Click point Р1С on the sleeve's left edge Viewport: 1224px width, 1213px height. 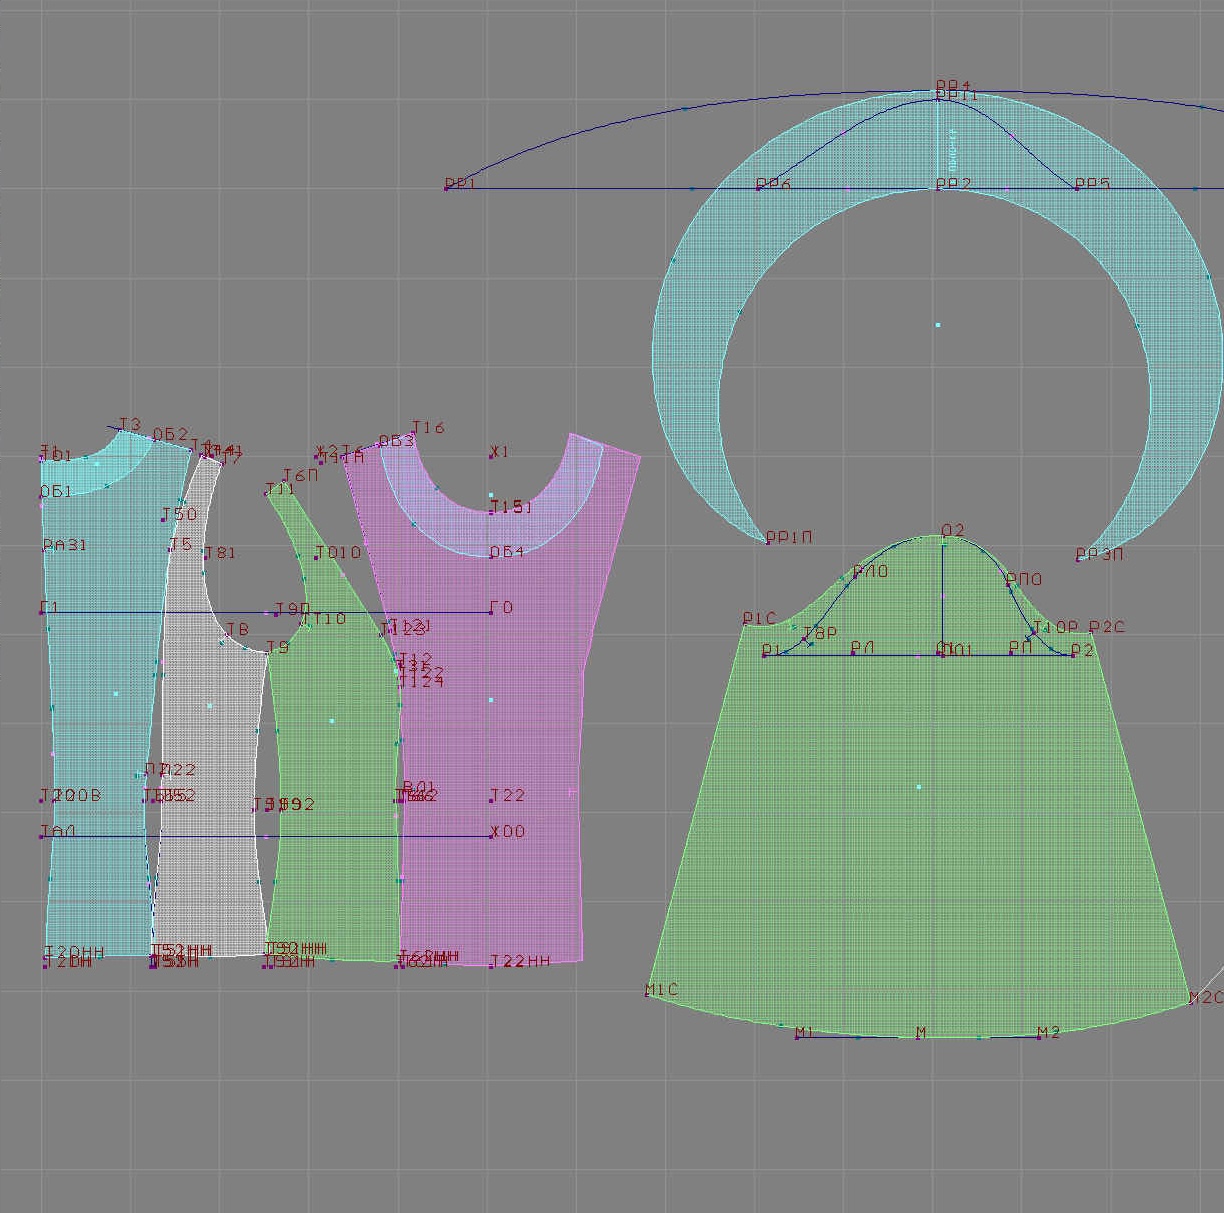(745, 624)
